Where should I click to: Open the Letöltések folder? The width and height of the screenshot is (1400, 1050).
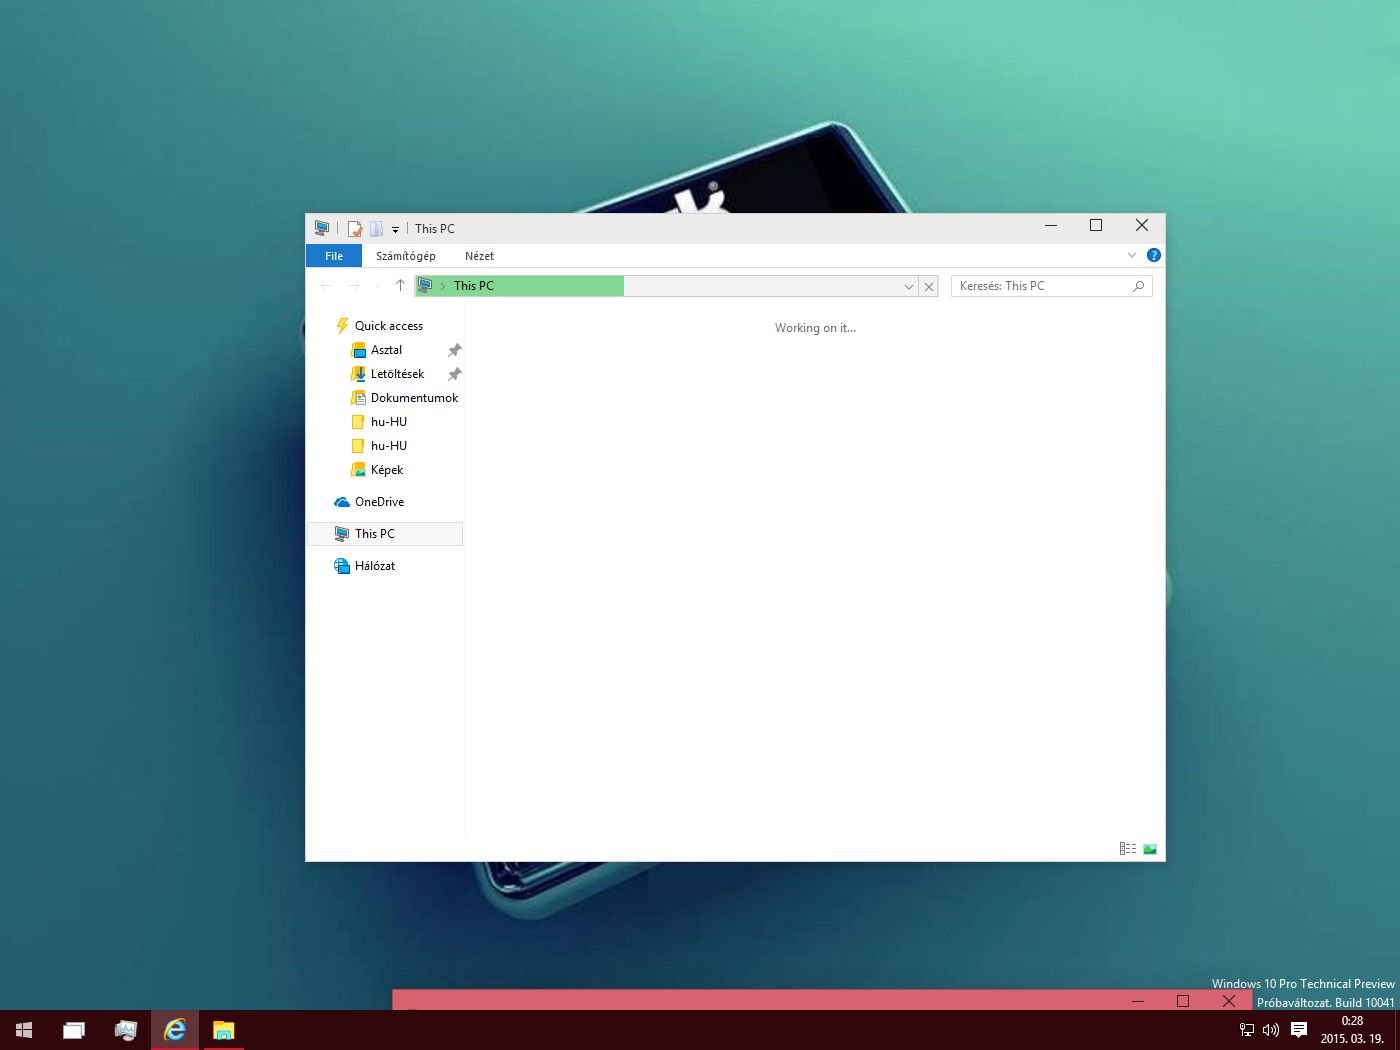(x=397, y=374)
